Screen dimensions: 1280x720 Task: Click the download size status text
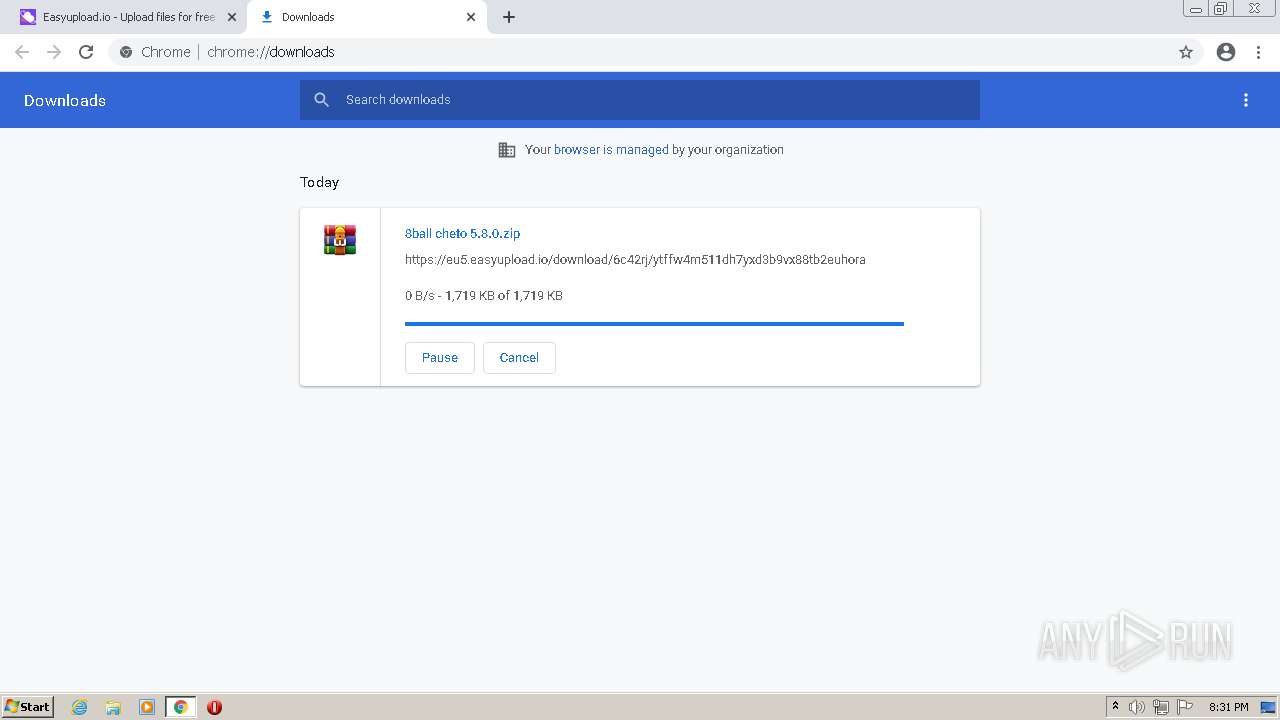[x=484, y=296]
